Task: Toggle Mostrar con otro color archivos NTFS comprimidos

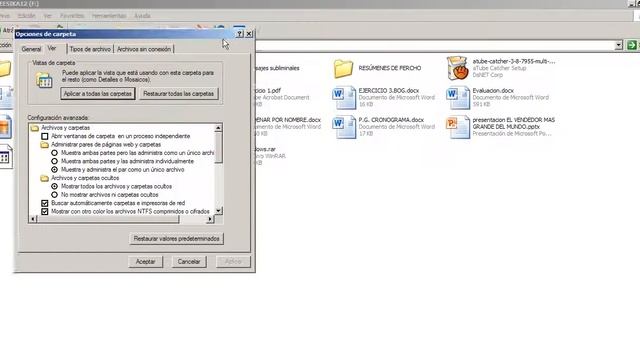Action: point(44,212)
